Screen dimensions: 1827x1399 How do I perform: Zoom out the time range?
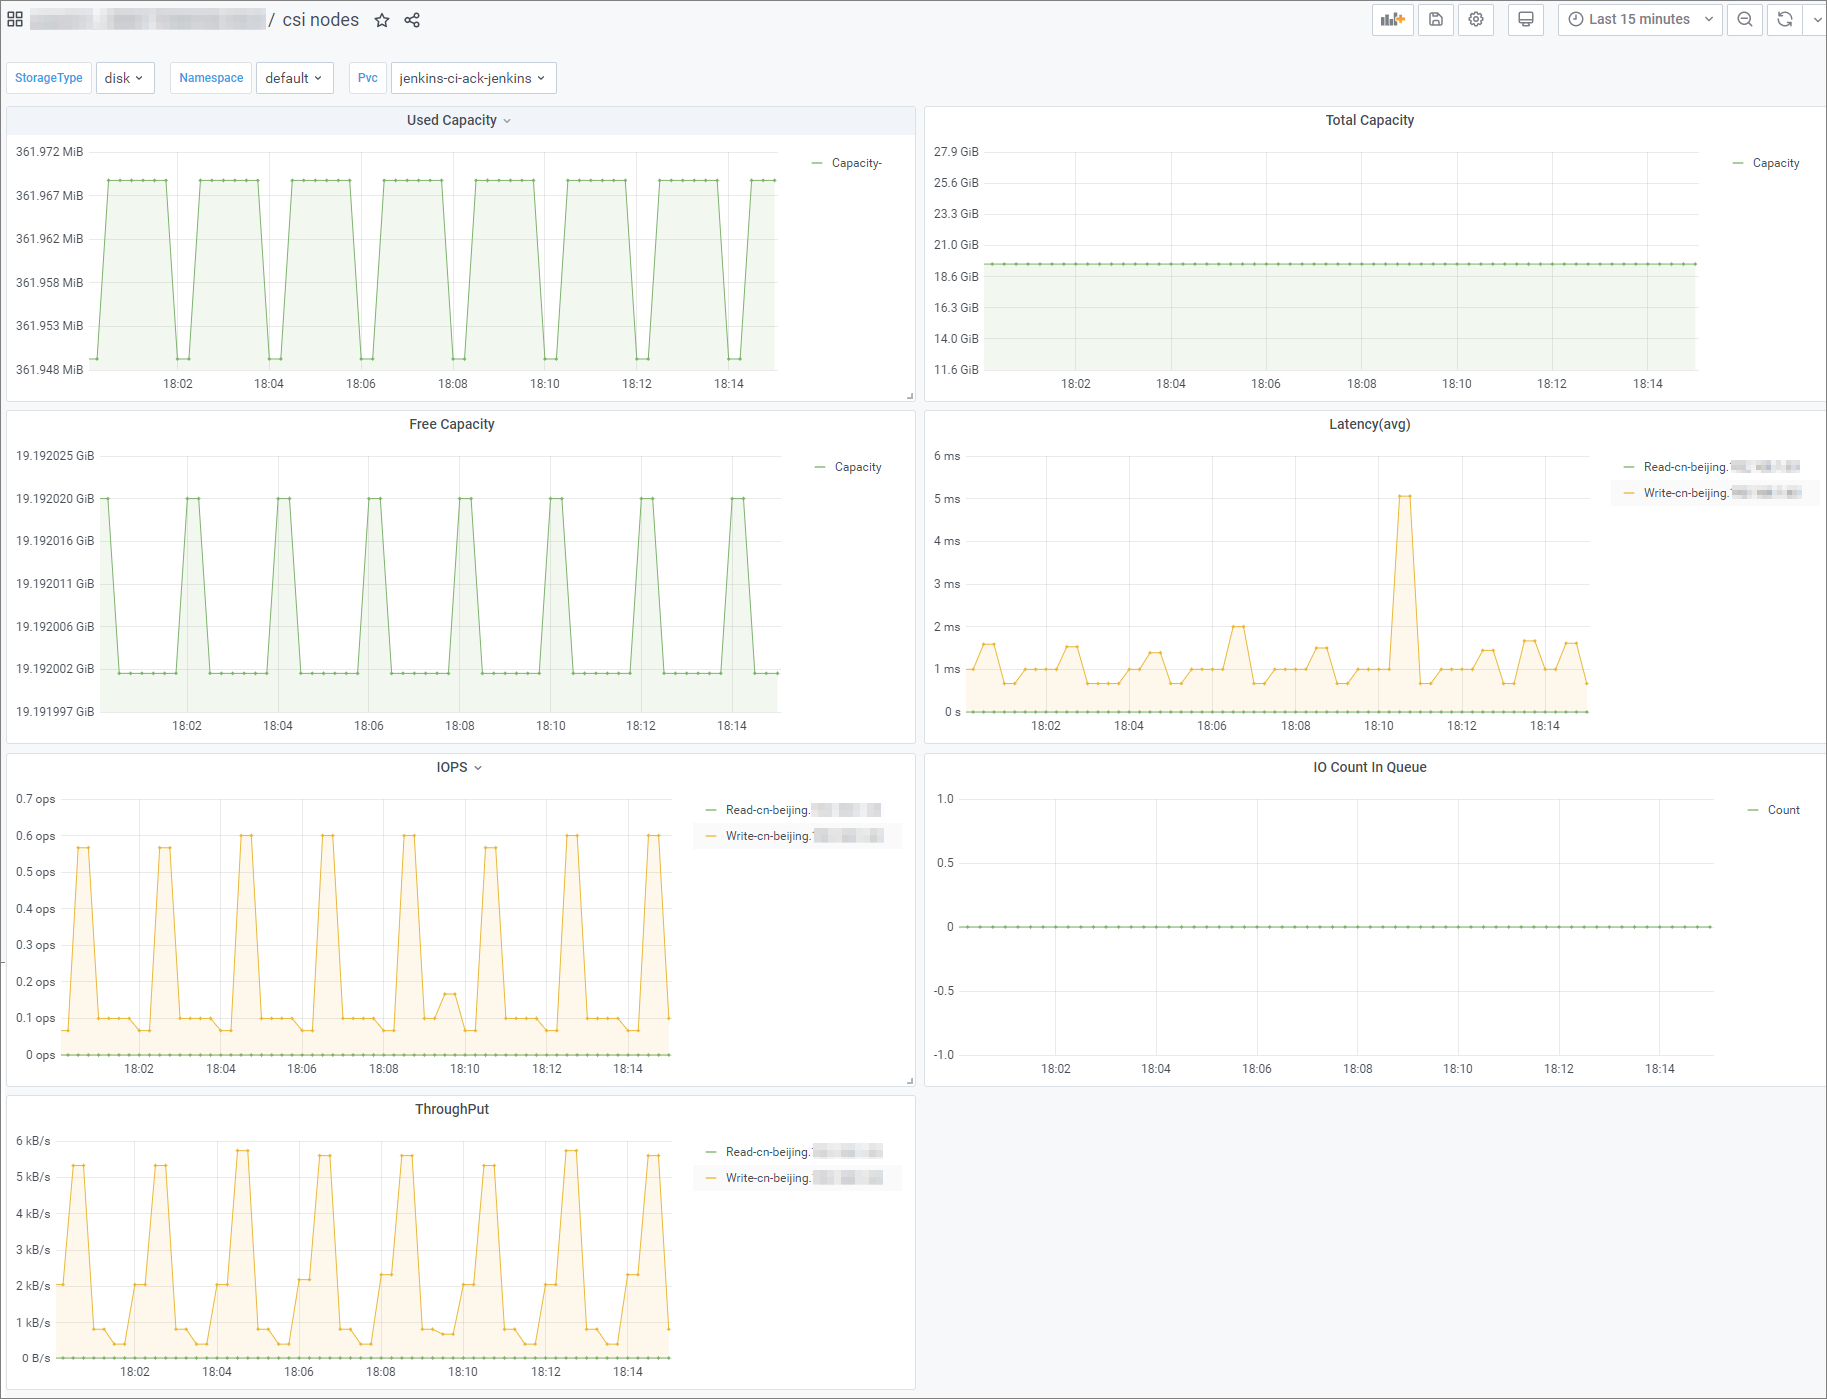1745,19
